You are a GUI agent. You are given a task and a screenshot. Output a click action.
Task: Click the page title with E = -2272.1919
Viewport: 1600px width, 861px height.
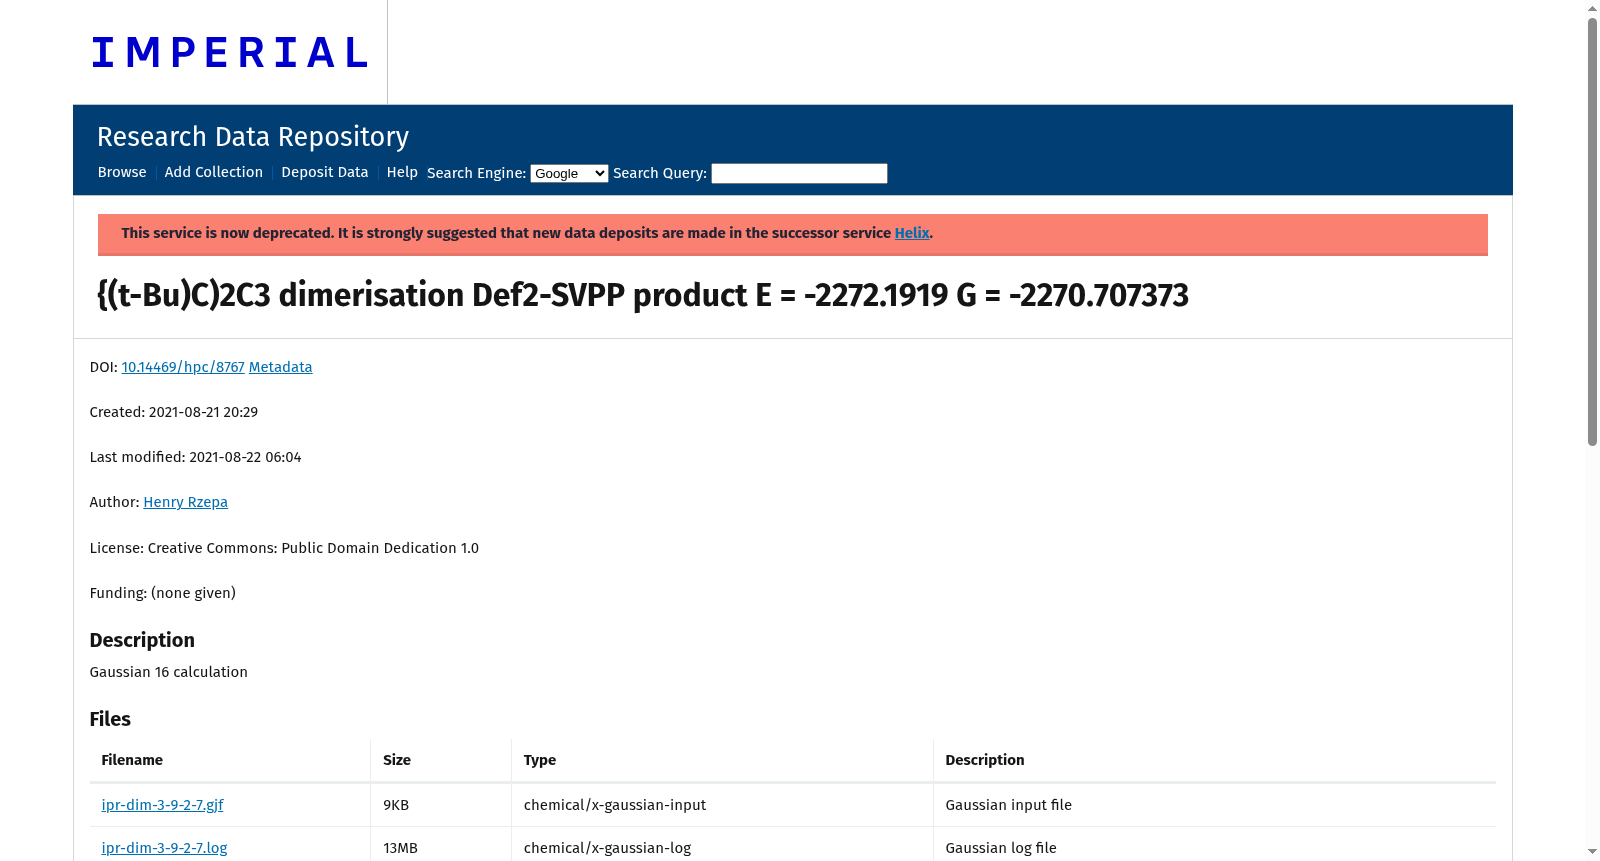(x=643, y=295)
